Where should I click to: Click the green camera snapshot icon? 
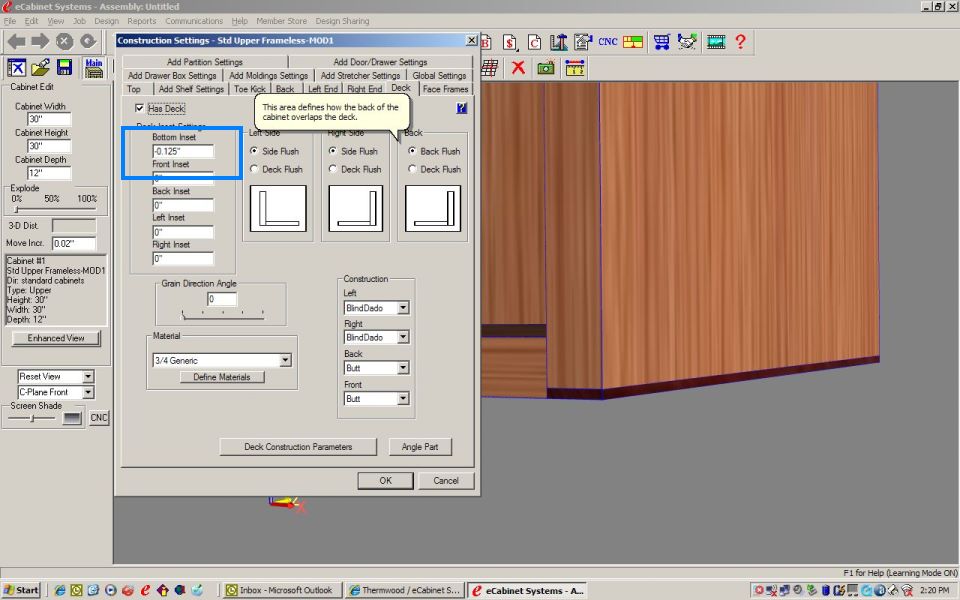coord(546,68)
